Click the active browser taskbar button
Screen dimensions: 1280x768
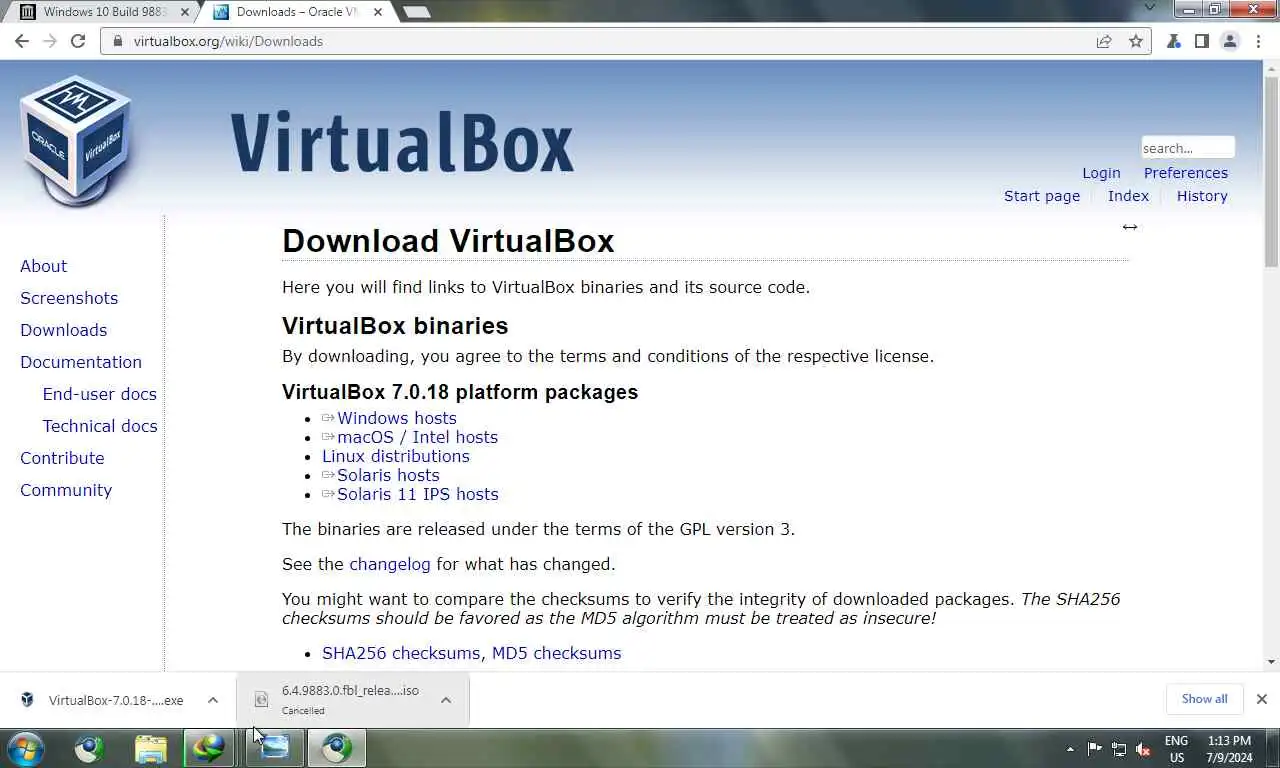pos(337,748)
